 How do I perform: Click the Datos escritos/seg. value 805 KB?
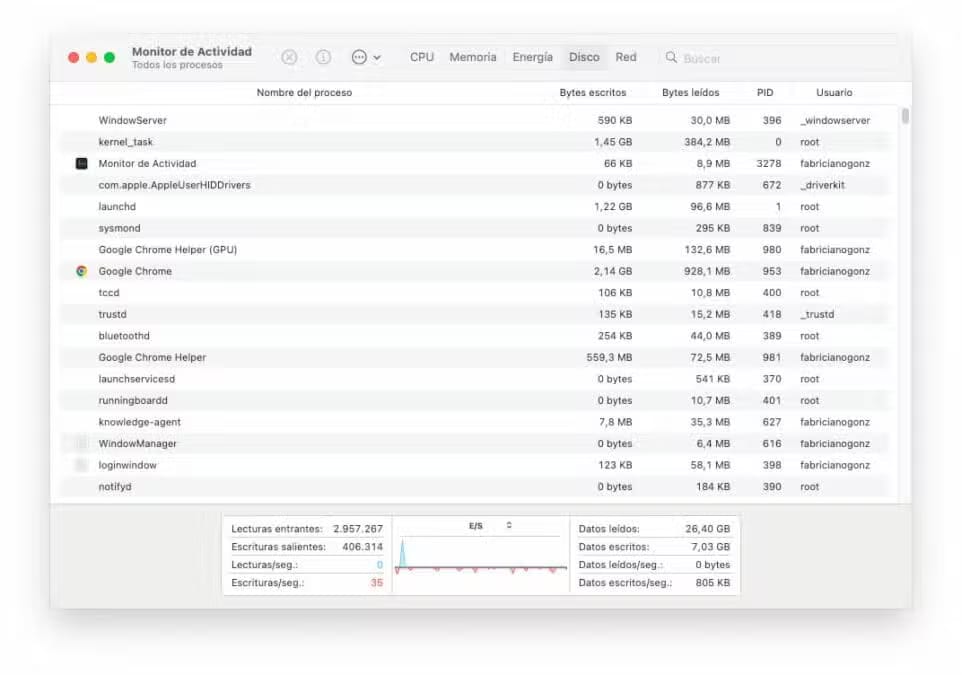point(713,582)
